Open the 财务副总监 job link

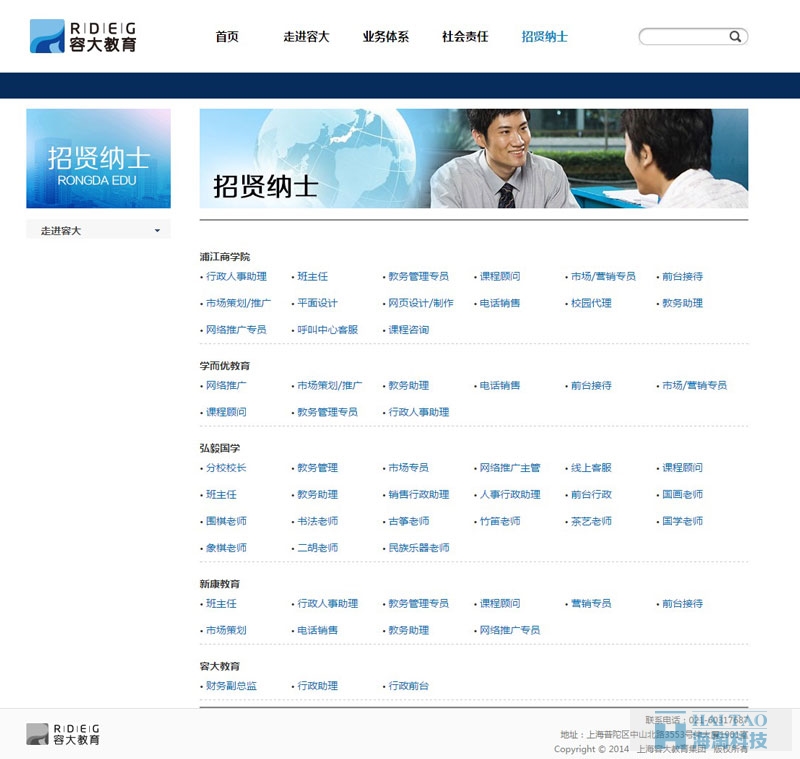pos(231,686)
